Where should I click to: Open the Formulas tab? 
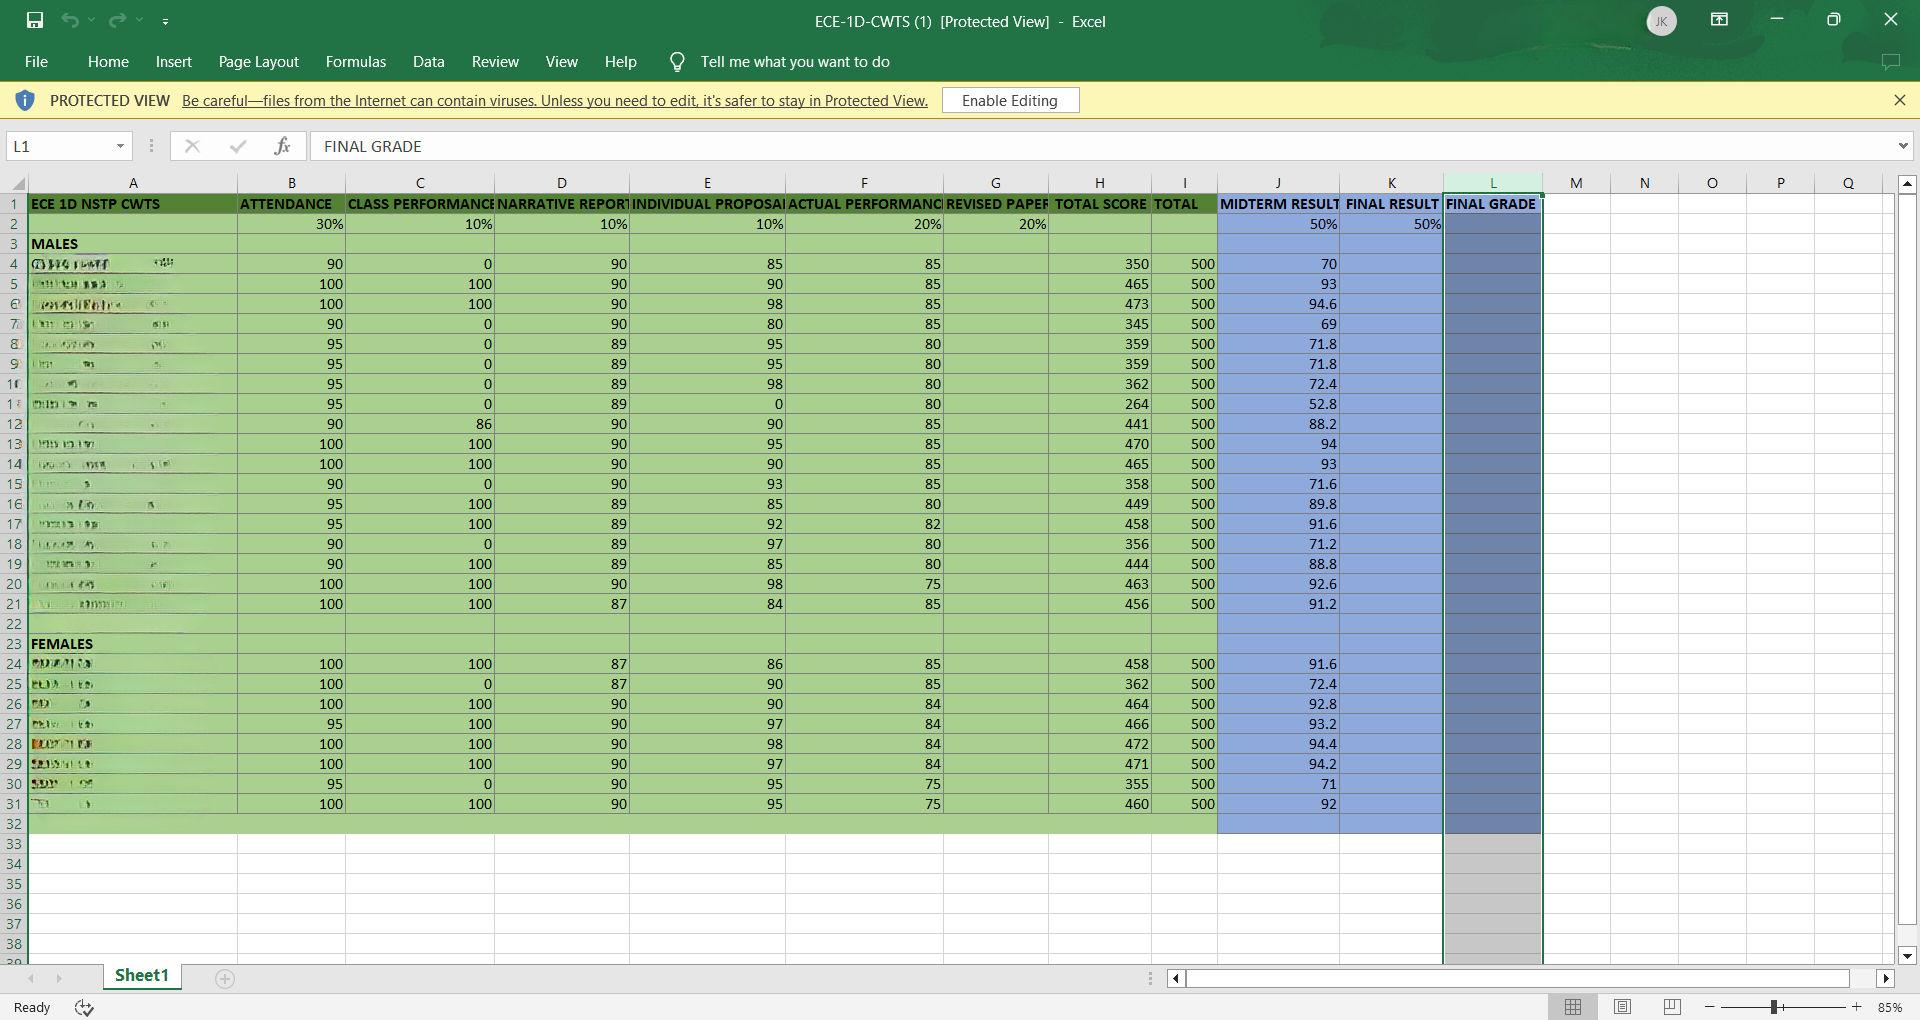[356, 62]
